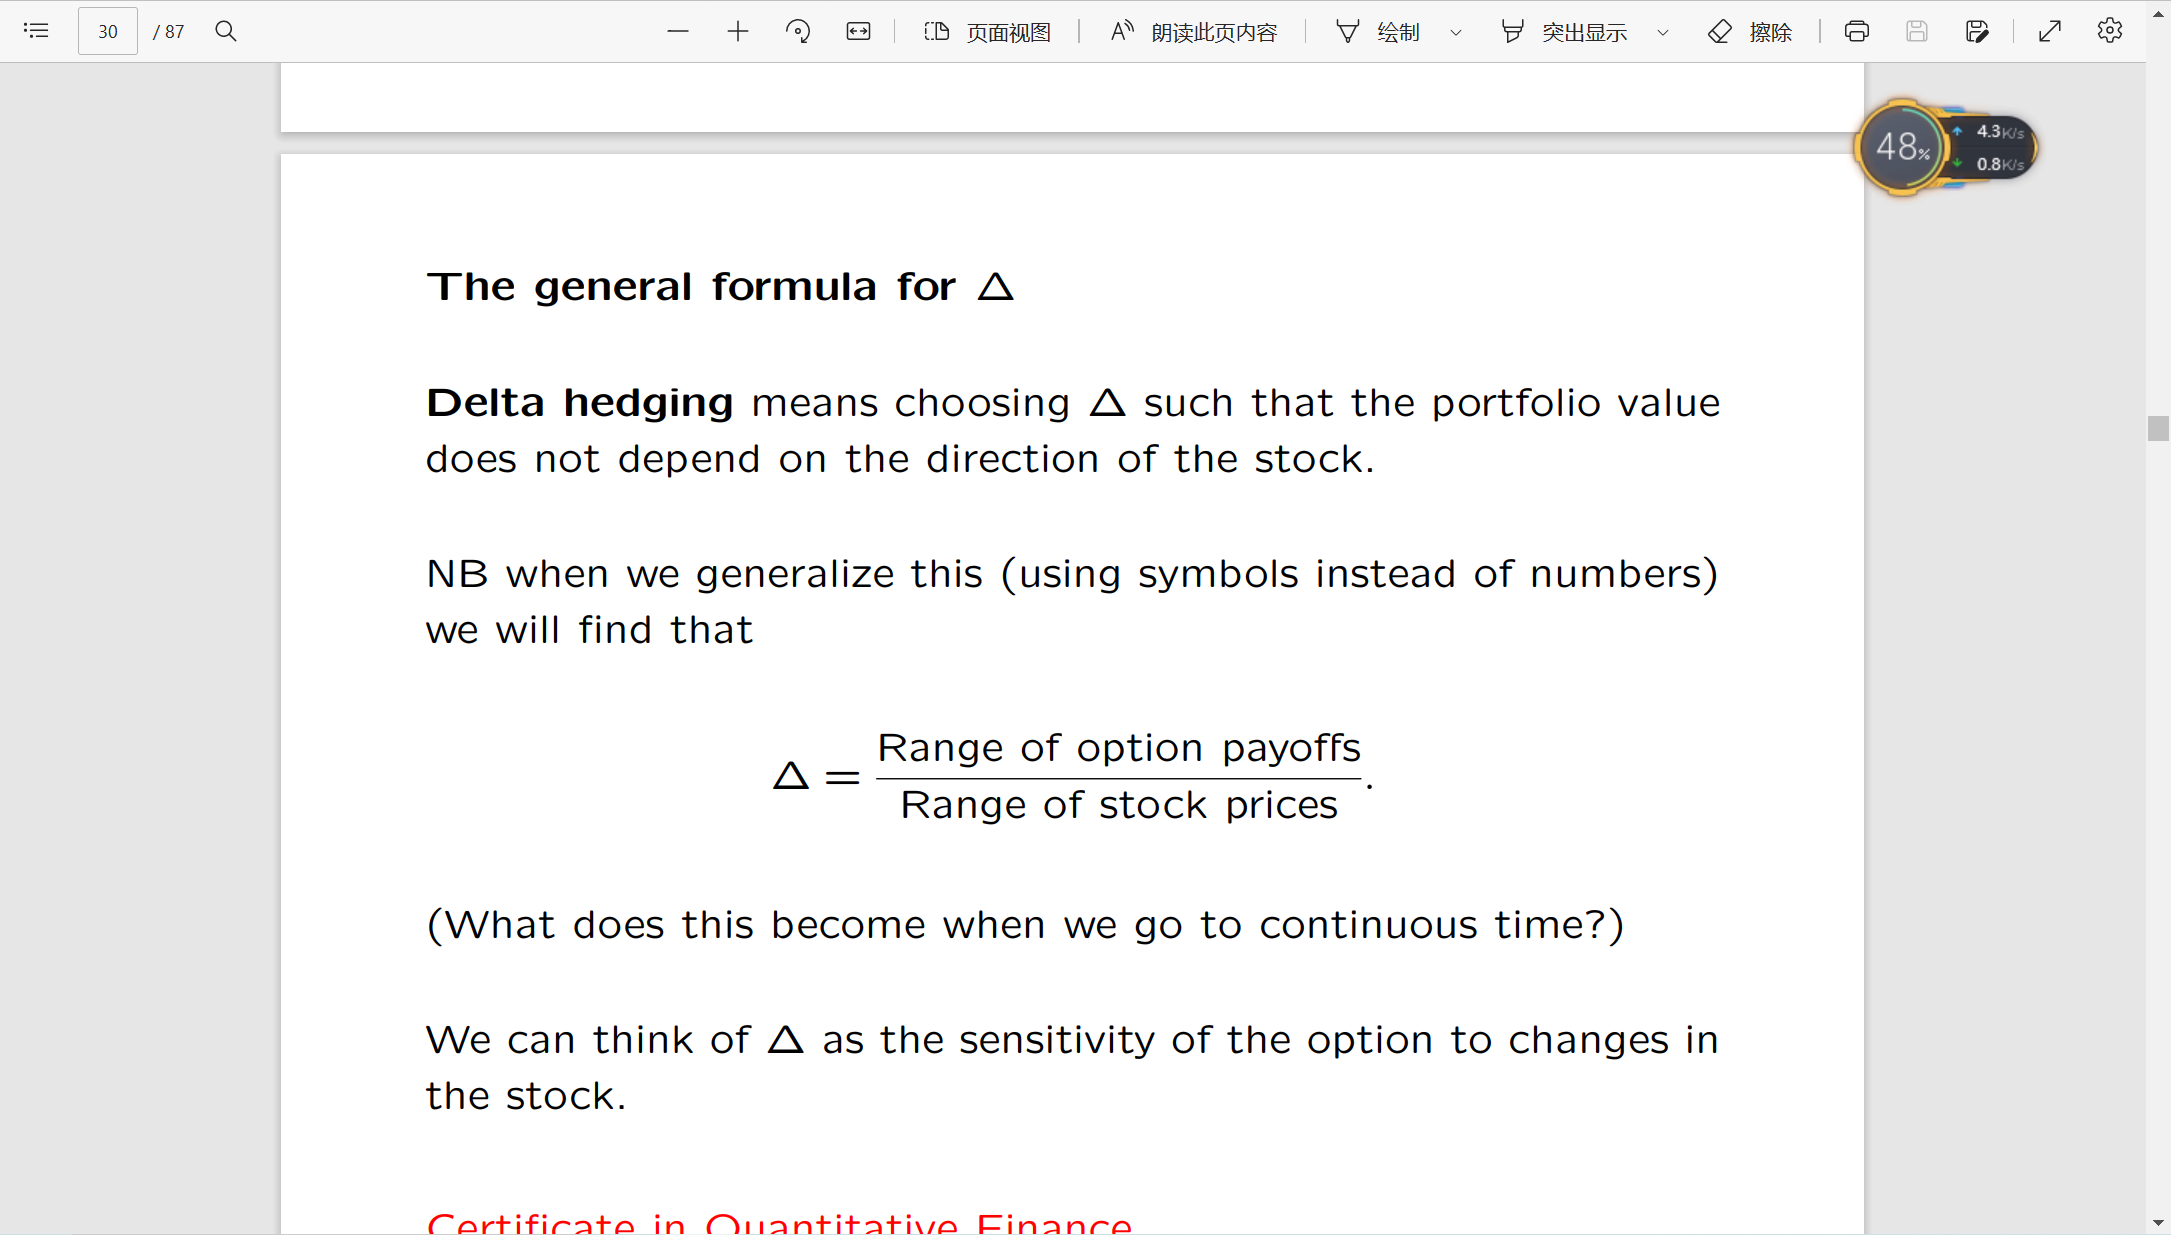Viewport: 2171px width, 1235px height.
Task: Toggle the 绘制 draw tool
Action: [x=1379, y=32]
